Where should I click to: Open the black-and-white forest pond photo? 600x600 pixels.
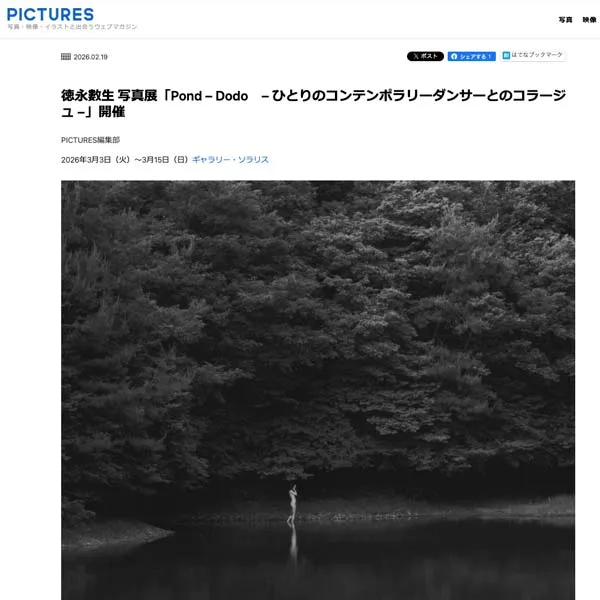pos(318,390)
